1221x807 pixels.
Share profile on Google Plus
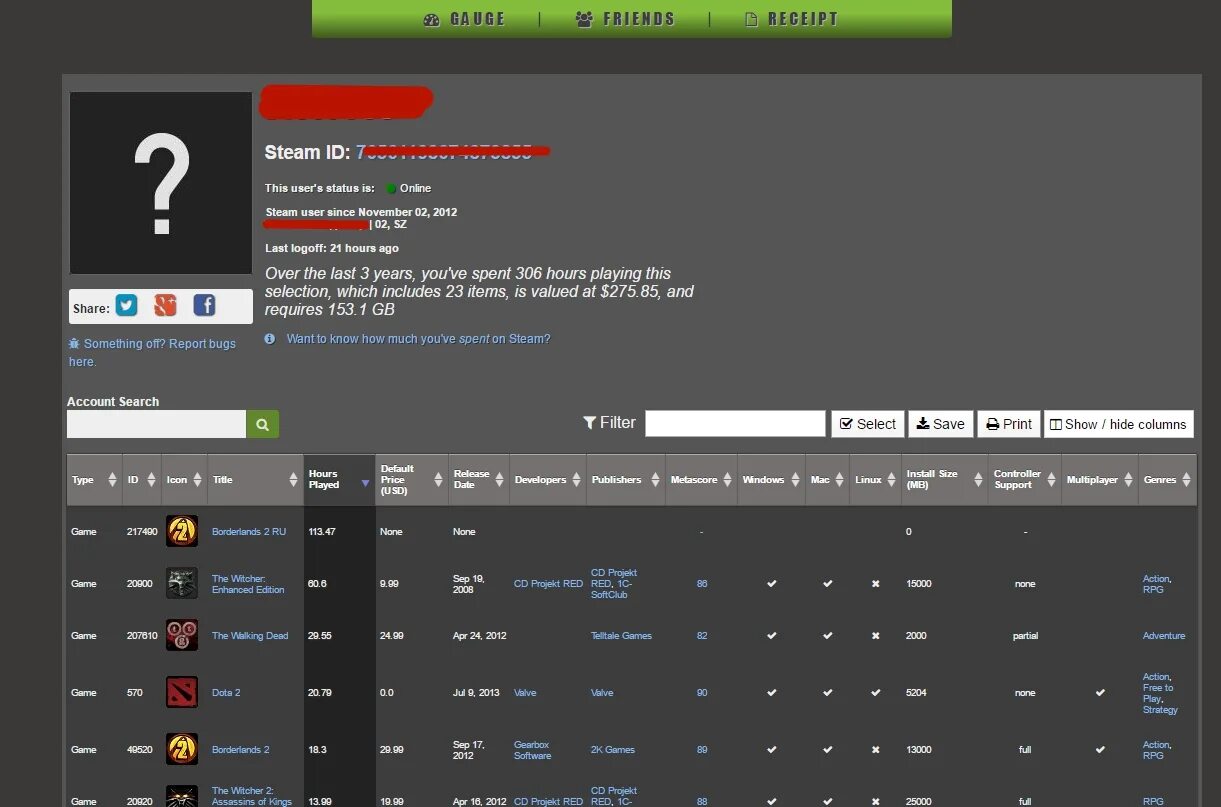coord(165,306)
